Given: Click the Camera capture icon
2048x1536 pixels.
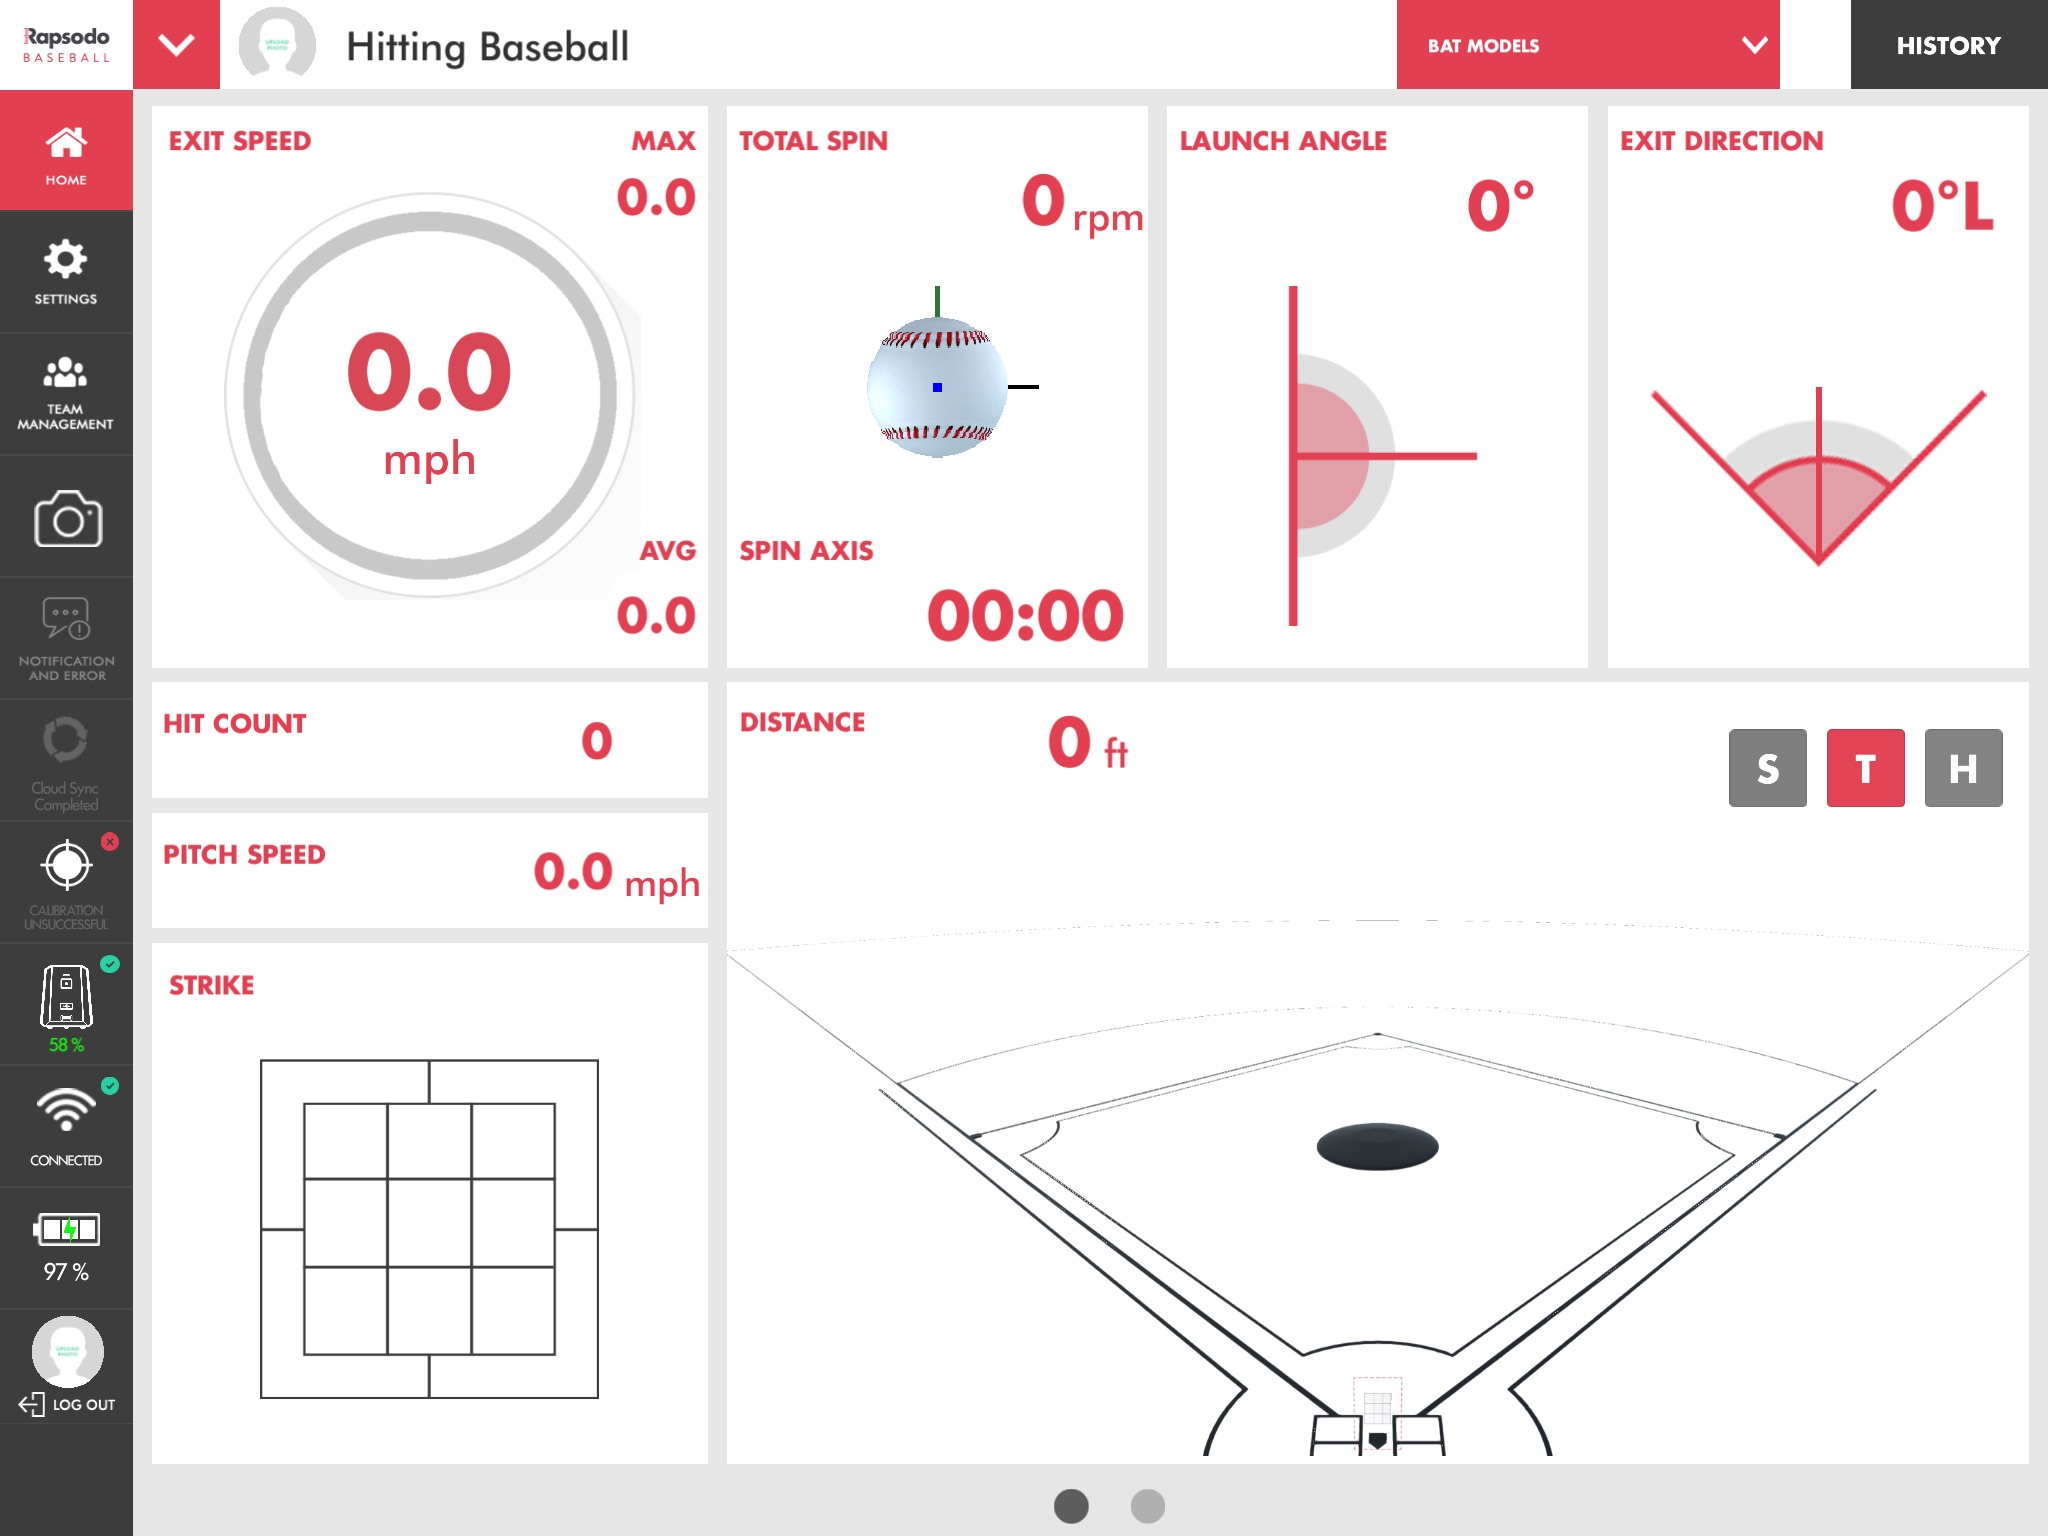Looking at the screenshot, I should pyautogui.click(x=65, y=520).
